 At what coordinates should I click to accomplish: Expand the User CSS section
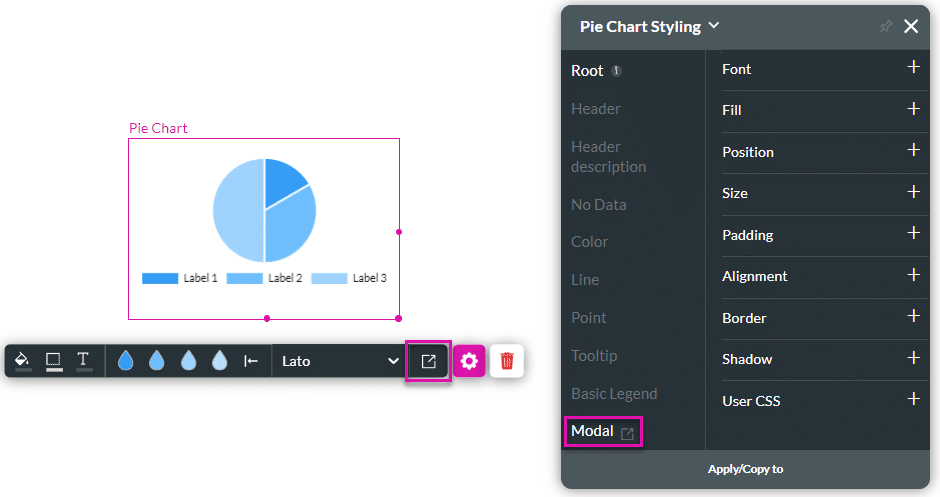coord(913,400)
